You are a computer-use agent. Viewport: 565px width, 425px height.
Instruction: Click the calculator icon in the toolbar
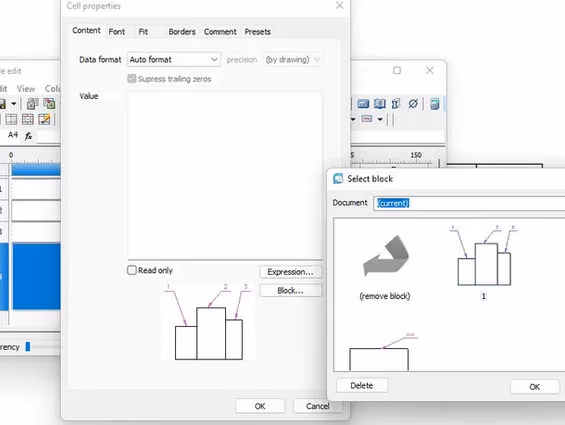[x=435, y=104]
